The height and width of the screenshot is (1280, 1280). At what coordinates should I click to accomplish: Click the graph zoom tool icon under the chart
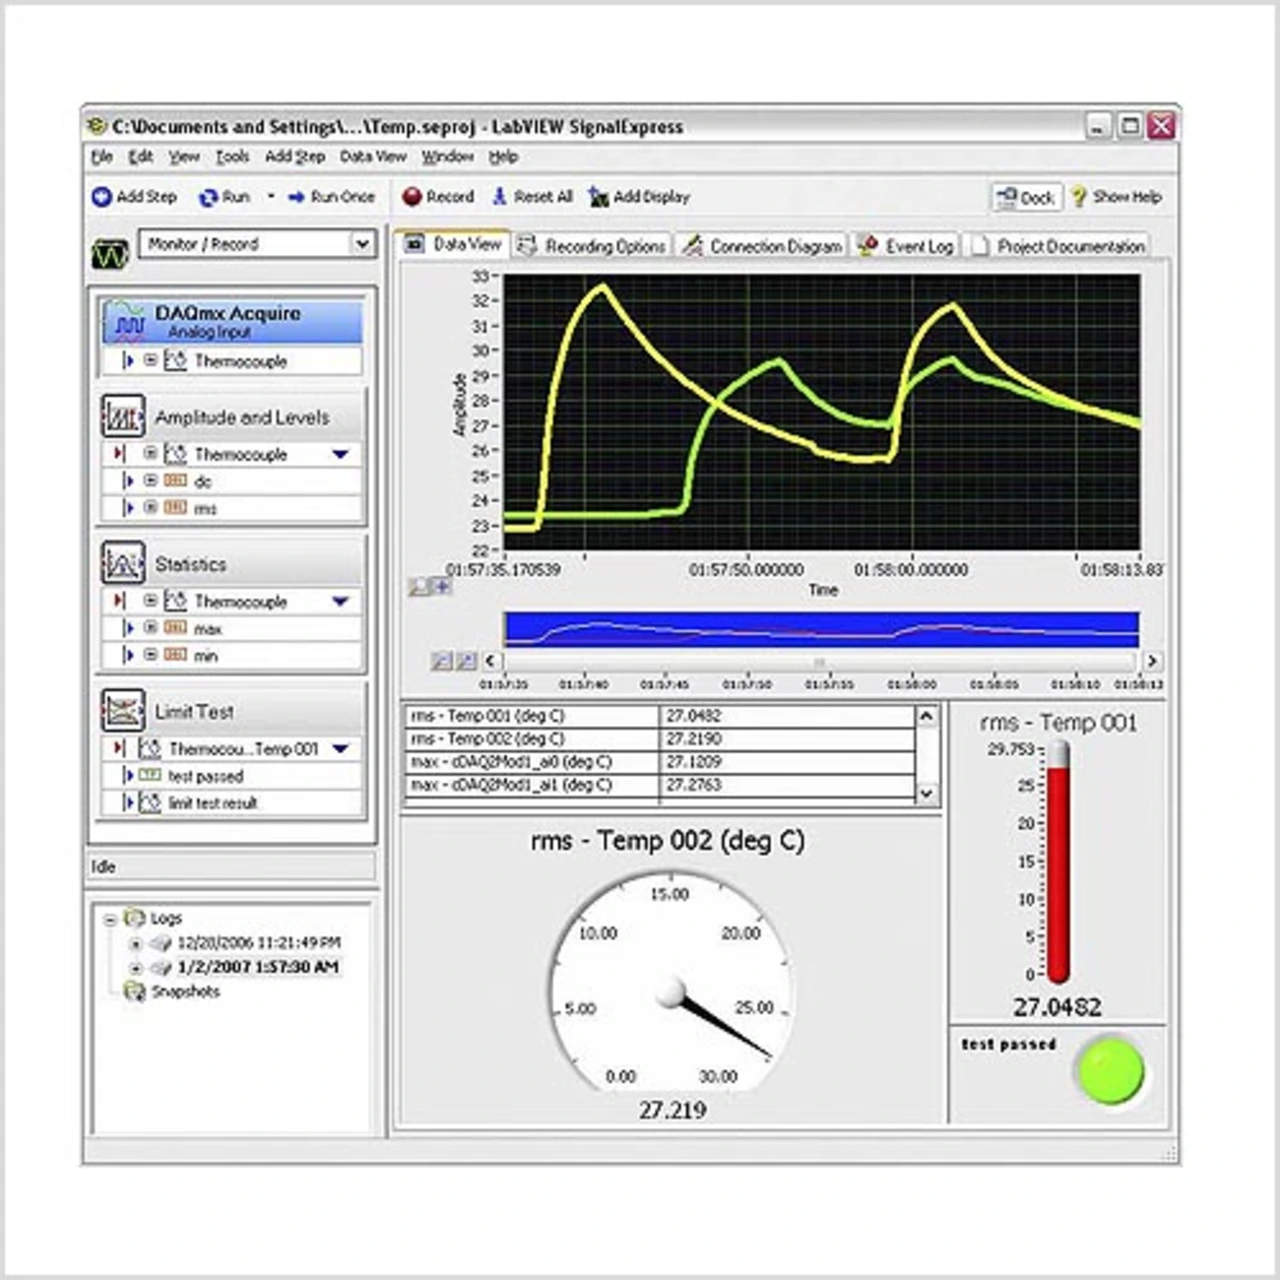(x=419, y=587)
